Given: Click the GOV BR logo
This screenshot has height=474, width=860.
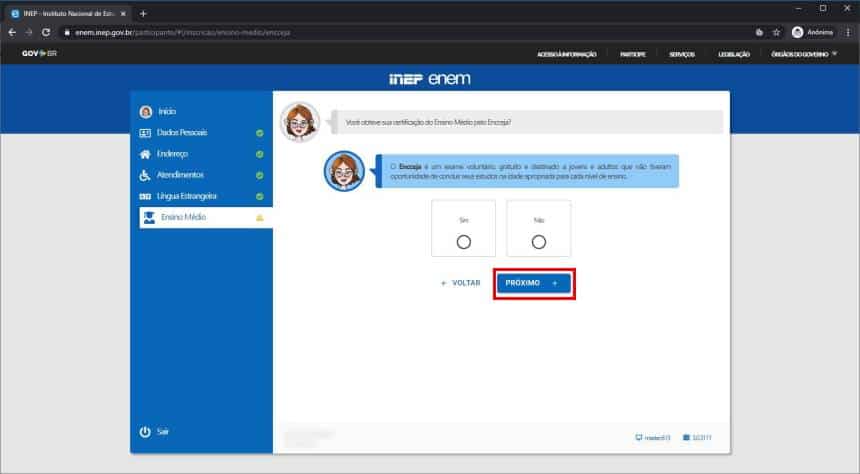Looking at the screenshot, I should point(39,53).
